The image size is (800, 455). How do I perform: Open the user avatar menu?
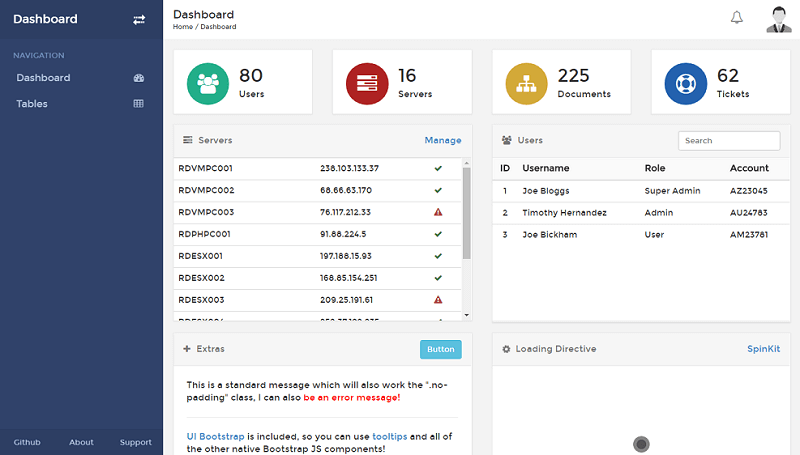[x=779, y=19]
